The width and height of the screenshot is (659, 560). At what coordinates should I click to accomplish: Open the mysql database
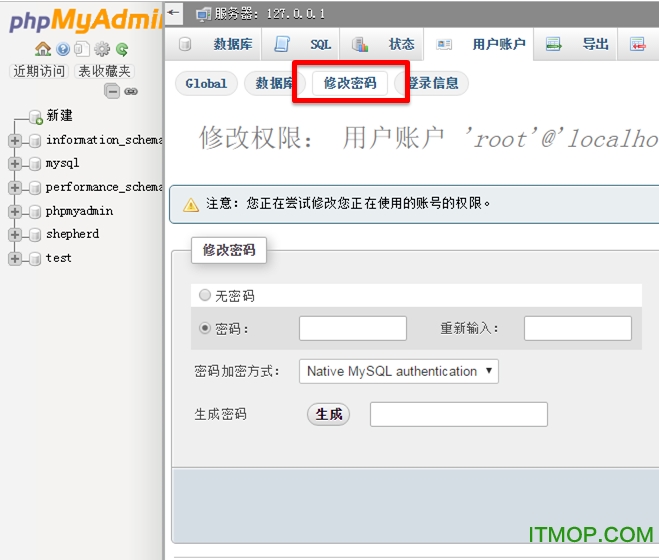62,164
